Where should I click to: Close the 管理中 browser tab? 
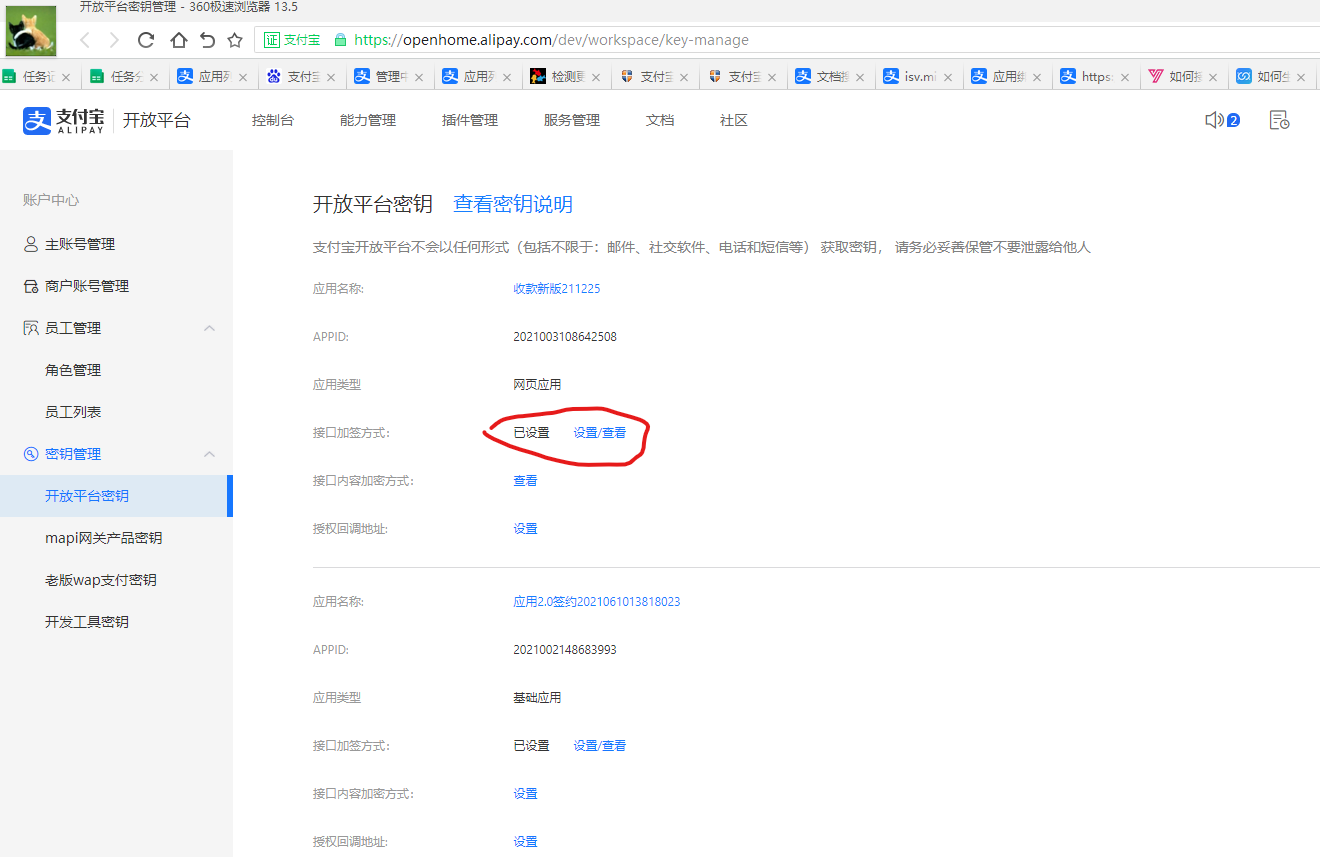[x=419, y=77]
